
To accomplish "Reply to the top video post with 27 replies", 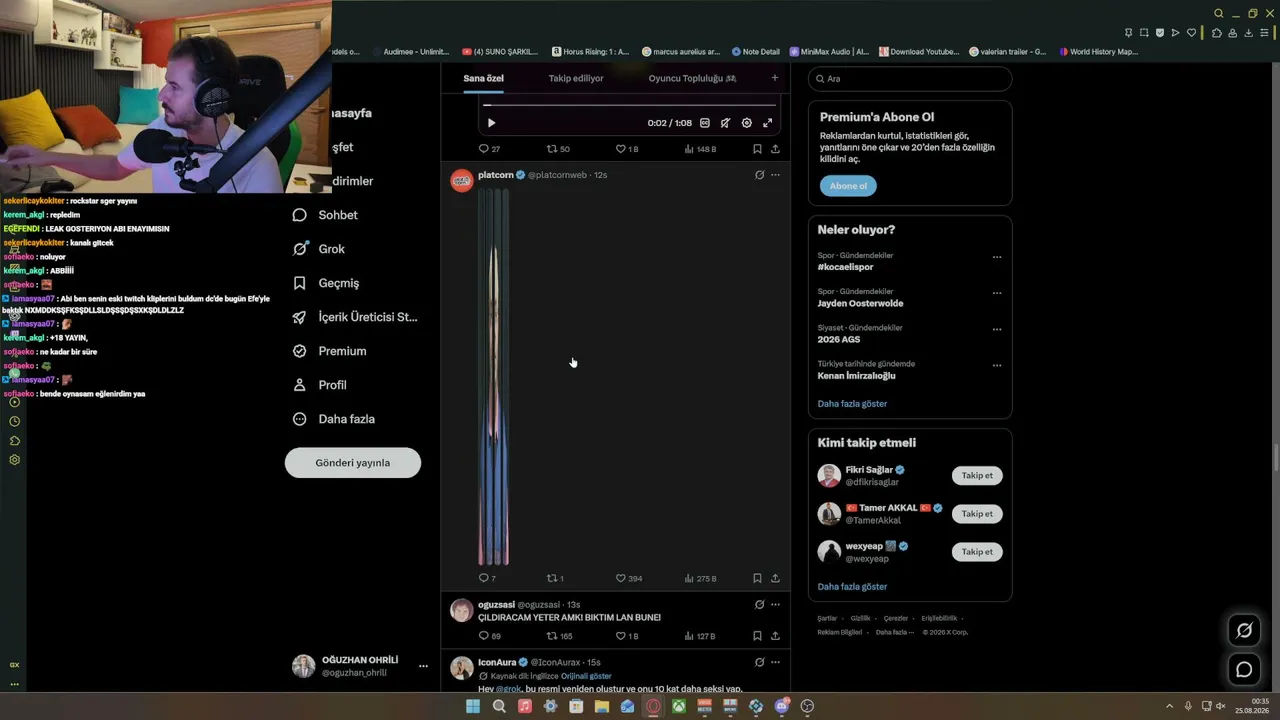I will coord(489,149).
